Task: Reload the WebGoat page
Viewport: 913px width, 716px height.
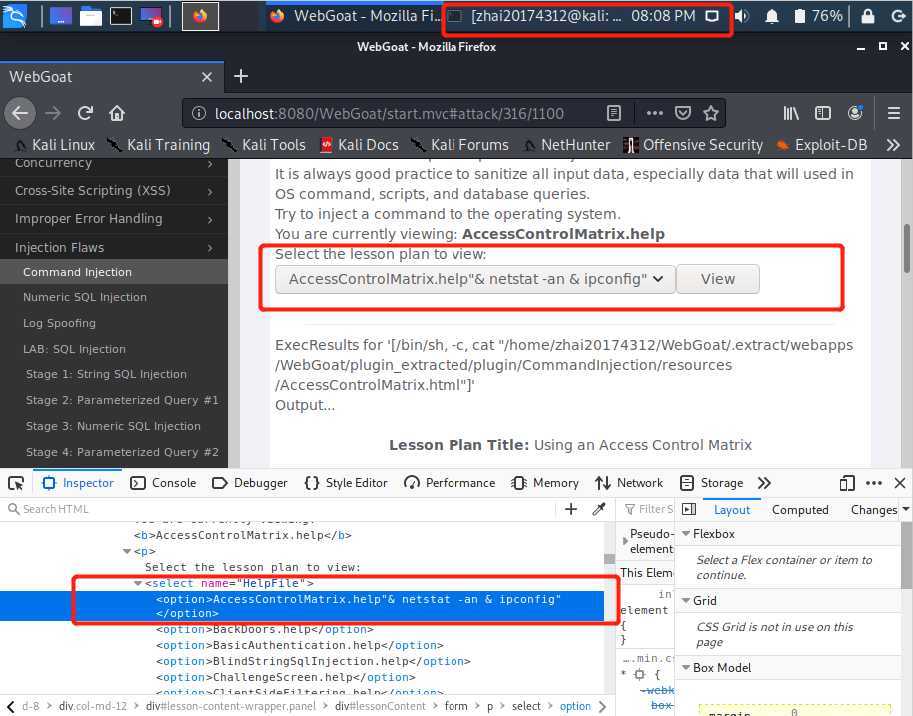Action: pos(86,113)
